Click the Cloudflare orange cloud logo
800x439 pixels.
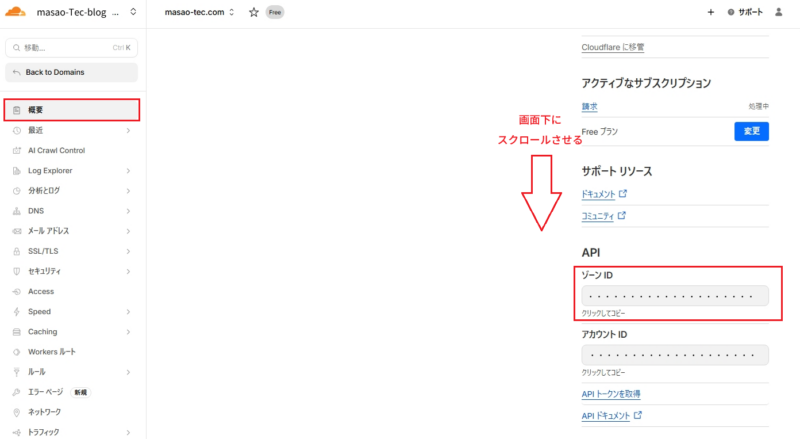tap(15, 12)
